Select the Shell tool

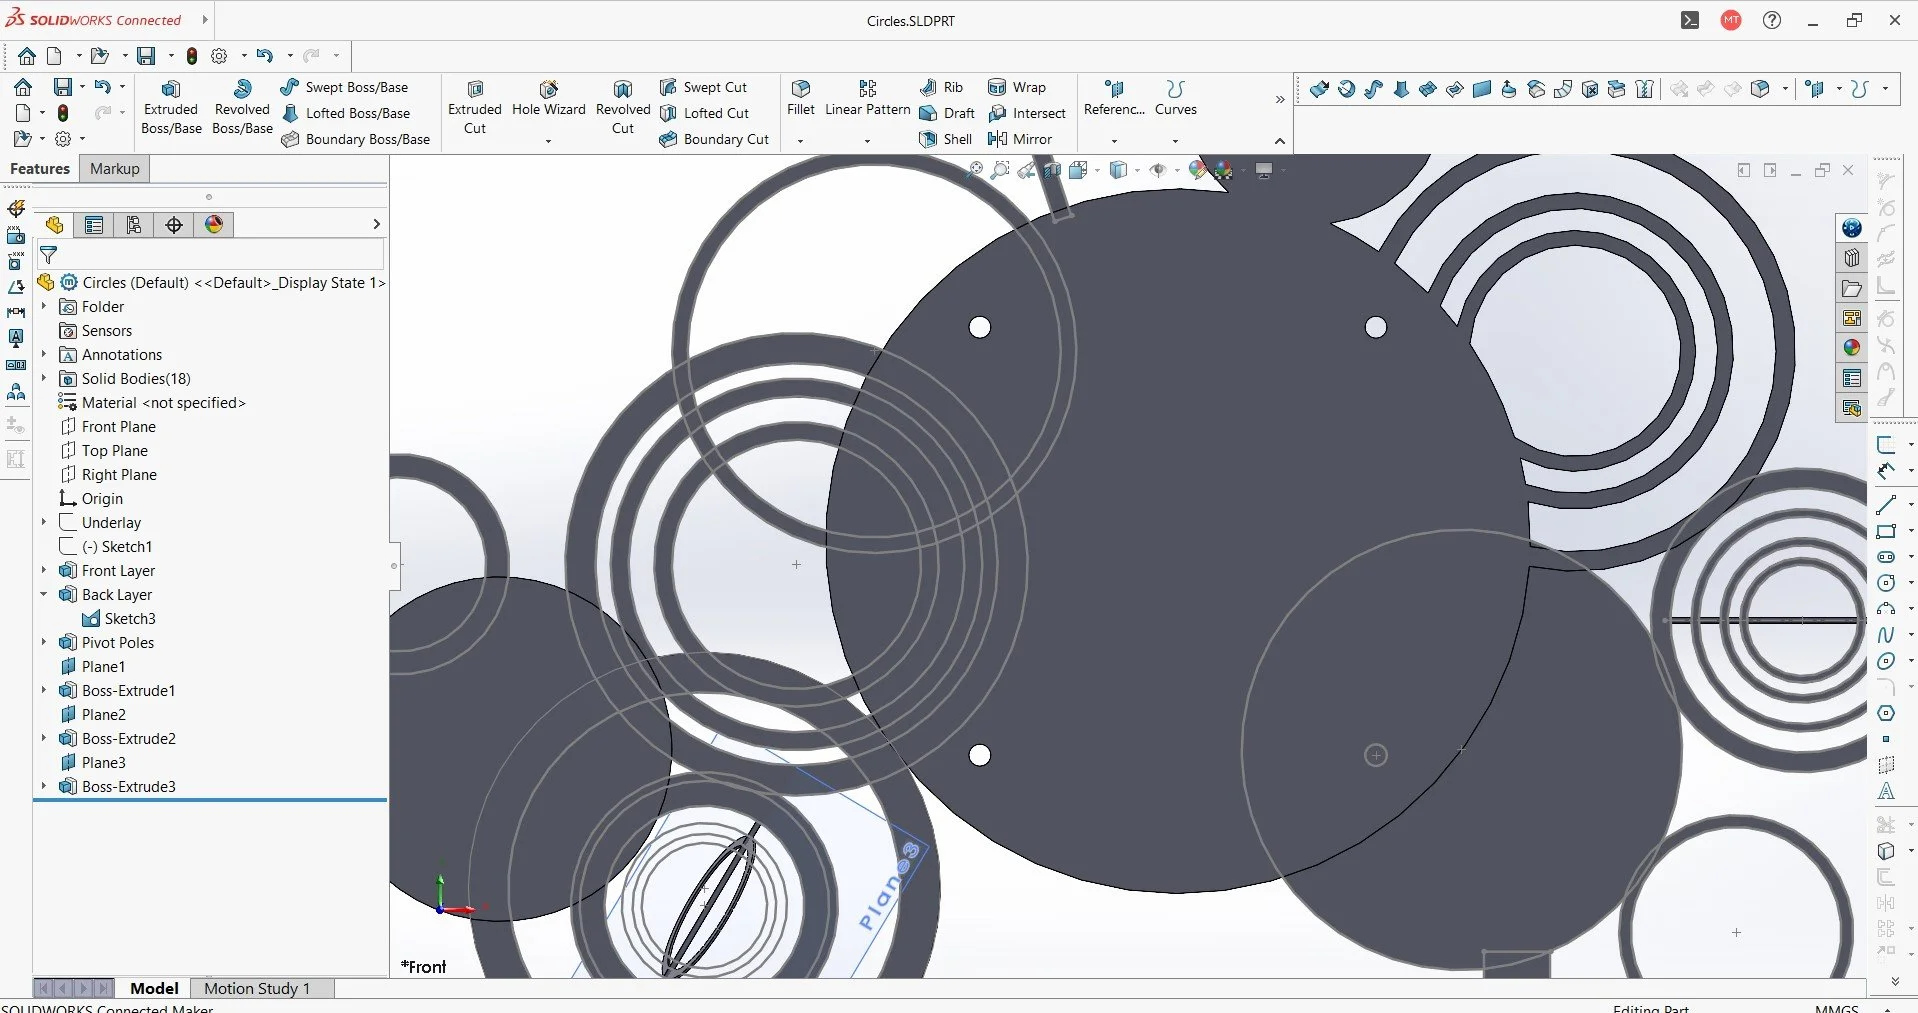(x=946, y=139)
